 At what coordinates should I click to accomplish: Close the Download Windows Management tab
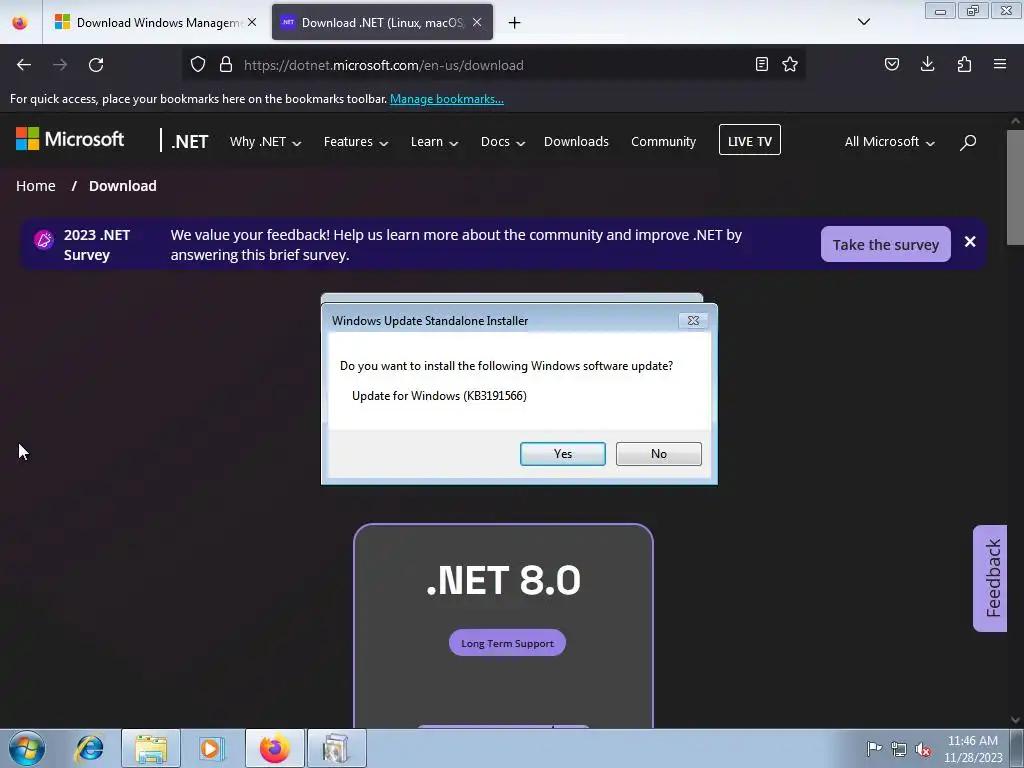[252, 22]
